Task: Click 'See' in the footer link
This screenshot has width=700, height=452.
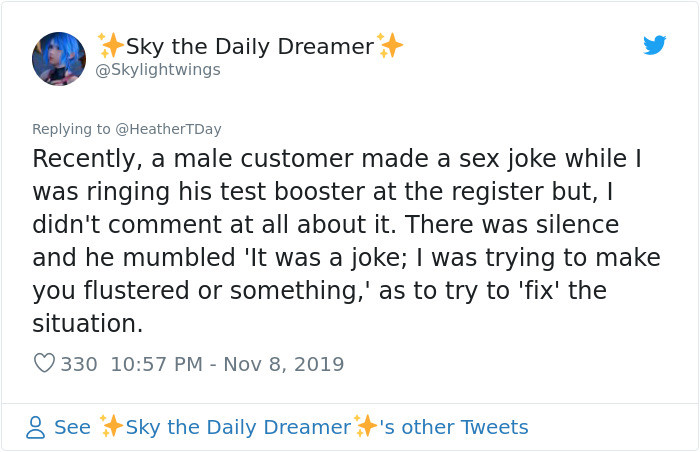Action: [72, 427]
